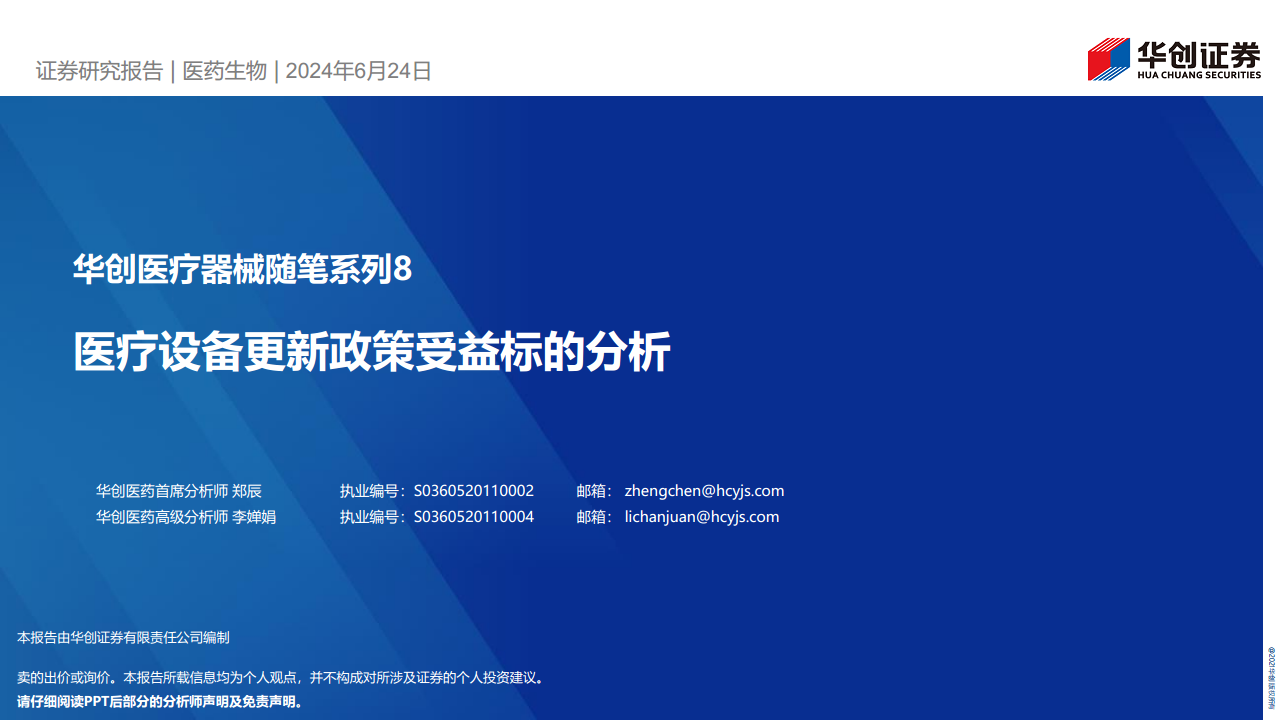This screenshot has height=720, width=1280.
Task: Select the header text "证券研究报告"
Action: (99, 71)
